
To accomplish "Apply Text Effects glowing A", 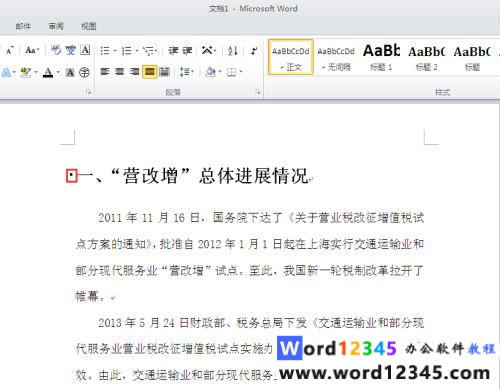I will click(6, 72).
